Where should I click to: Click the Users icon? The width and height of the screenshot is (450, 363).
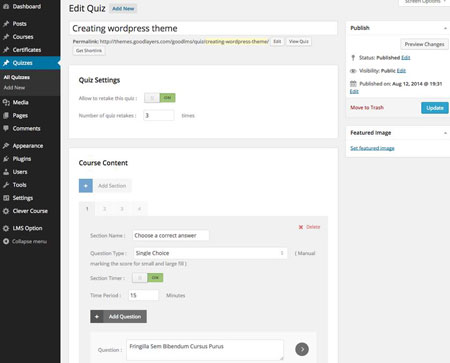point(6,172)
